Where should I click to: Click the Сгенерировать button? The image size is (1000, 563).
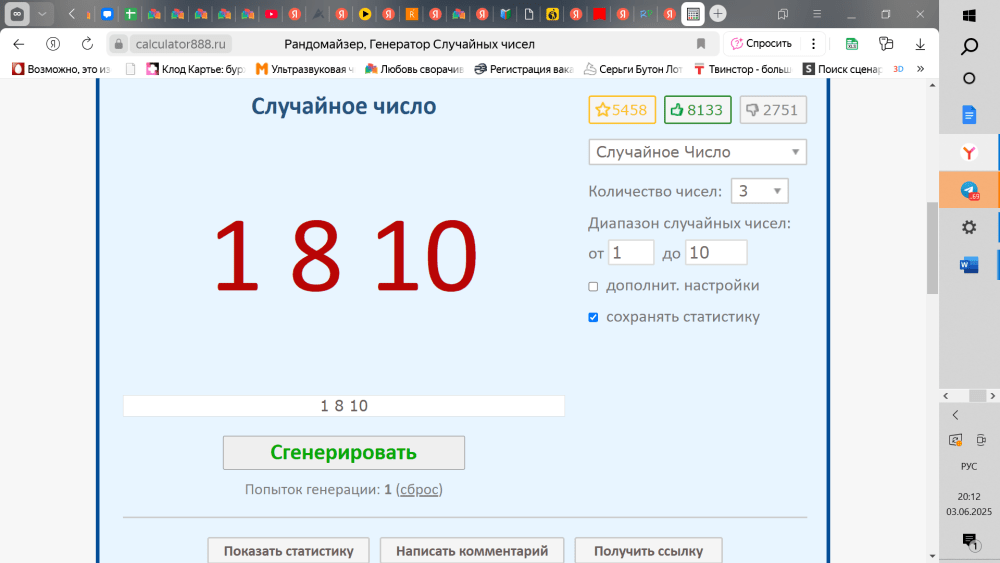pos(343,452)
